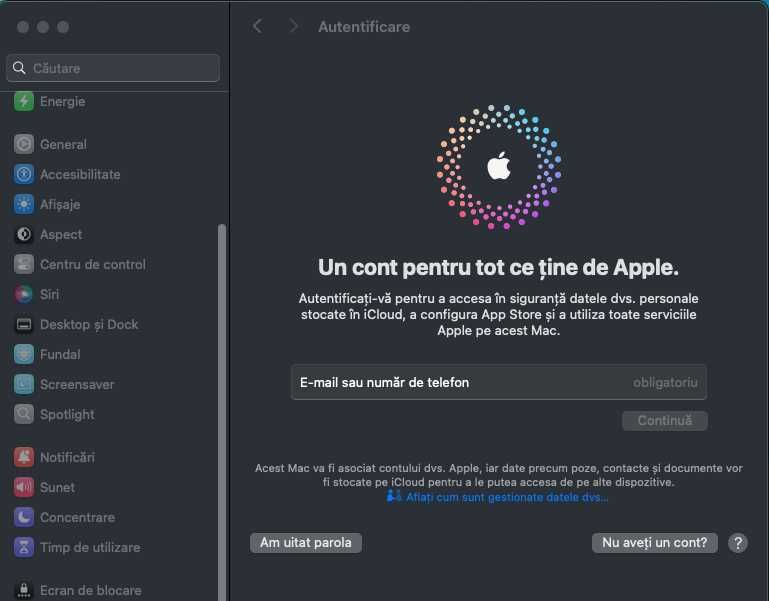Select the Notificări bell icon
Screen dimensions: 769x601
[x=24, y=457]
